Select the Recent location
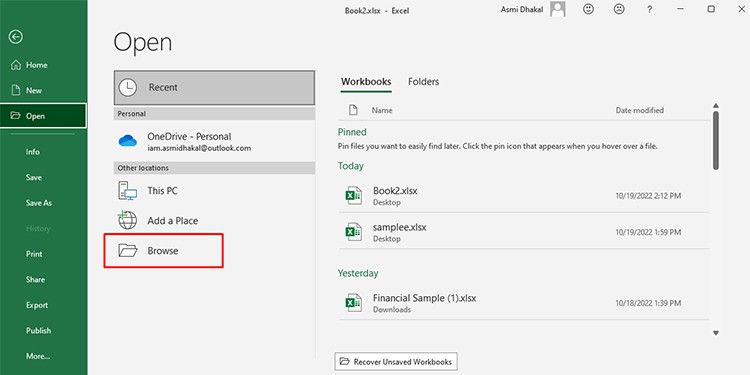The image size is (750, 375). (214, 88)
